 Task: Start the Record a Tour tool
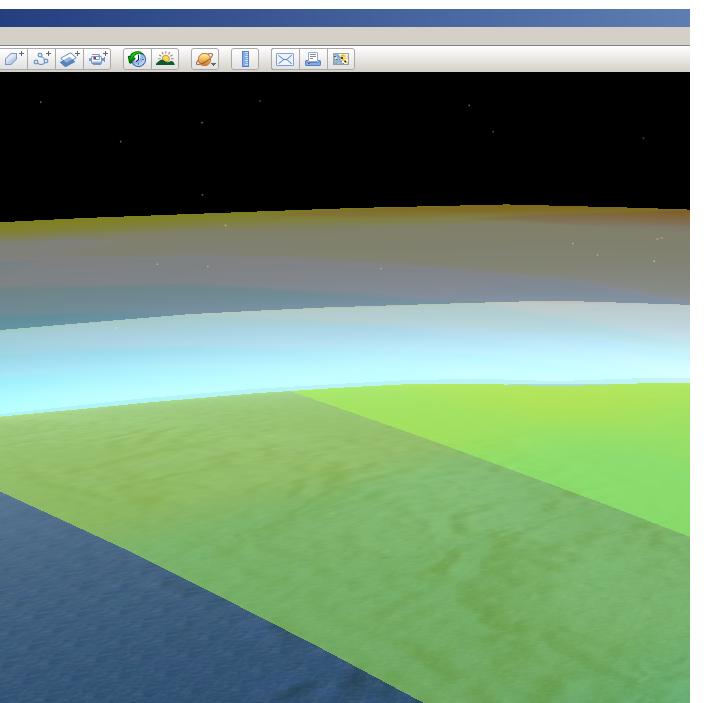[x=97, y=59]
